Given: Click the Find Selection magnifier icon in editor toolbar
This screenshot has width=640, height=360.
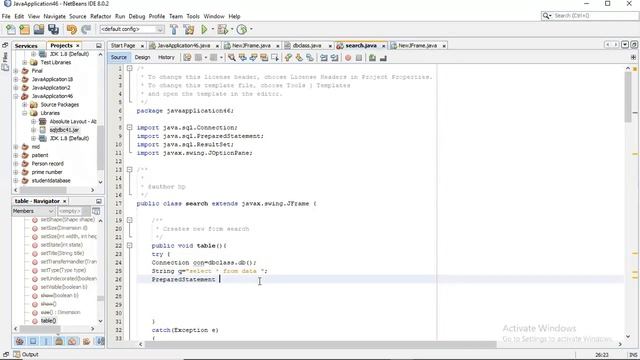Looking at the screenshot, I should point(231,58).
